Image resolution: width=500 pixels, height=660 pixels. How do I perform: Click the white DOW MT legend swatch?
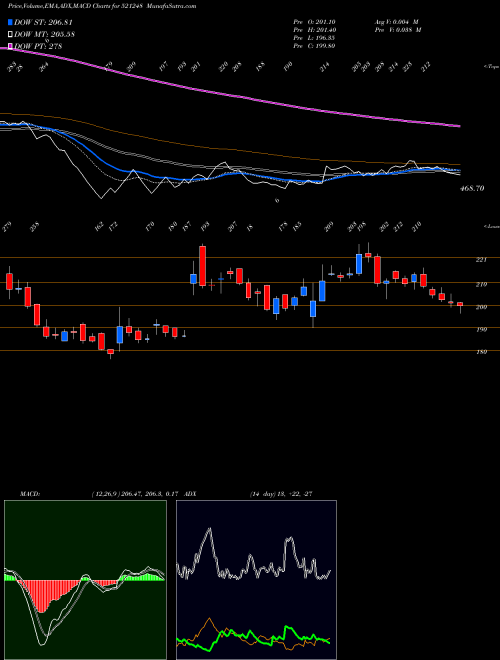coord(10,34)
